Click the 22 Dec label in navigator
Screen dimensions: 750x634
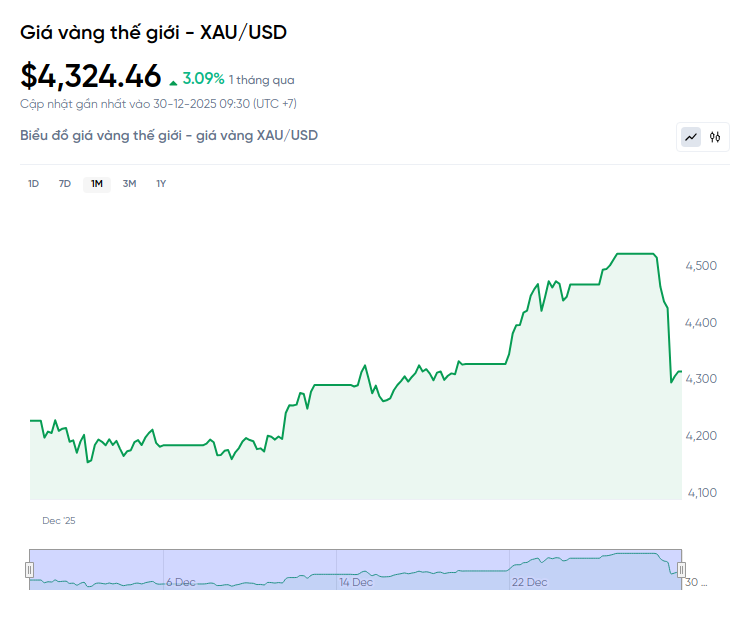click(x=529, y=582)
